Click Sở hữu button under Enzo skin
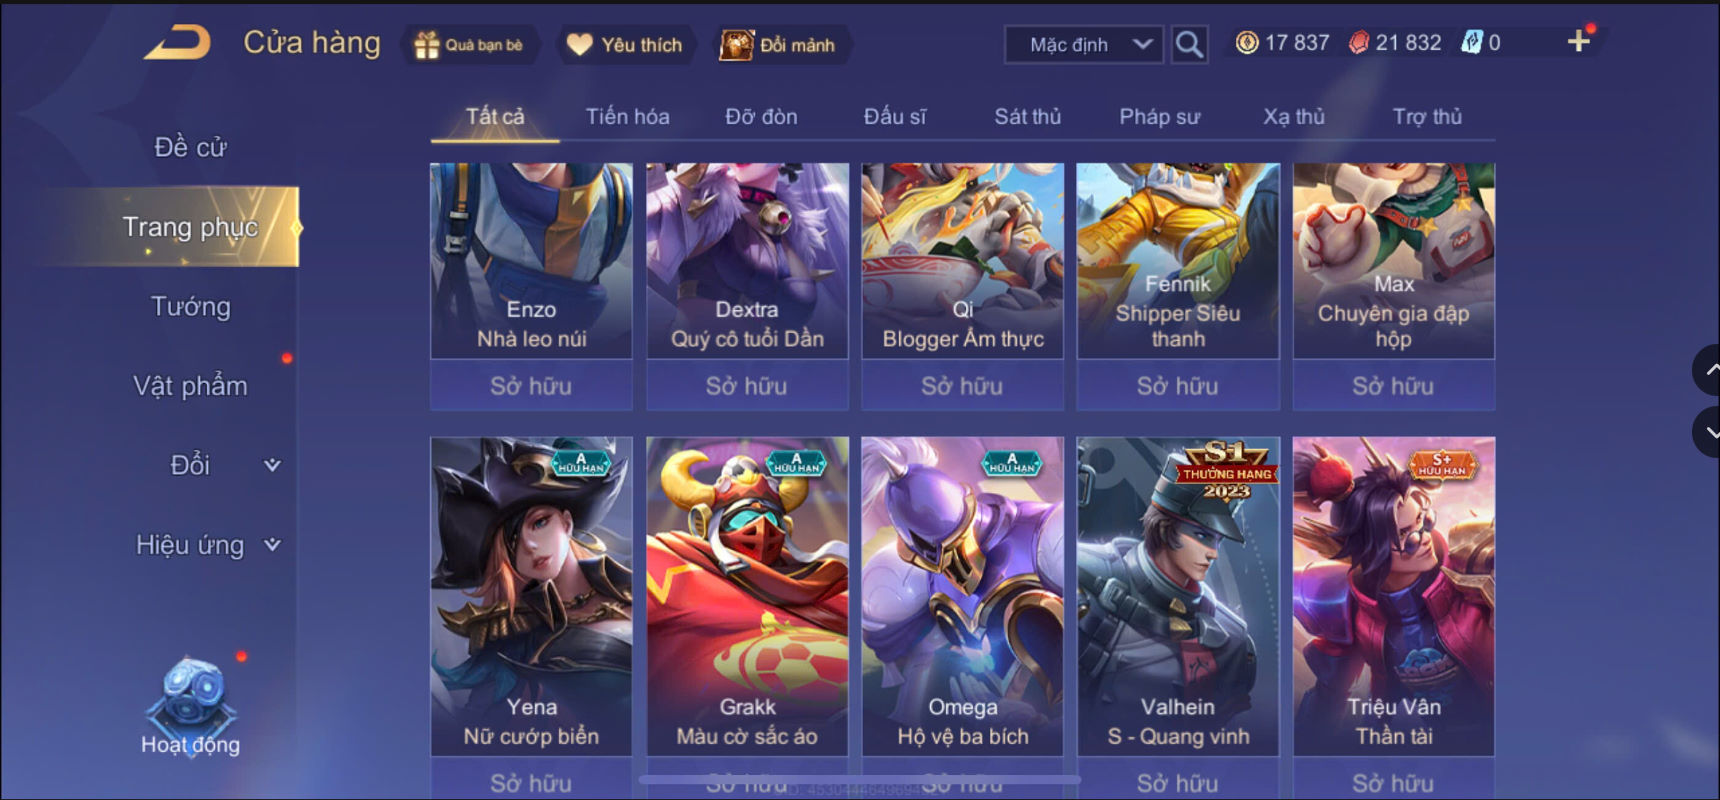 pos(531,386)
